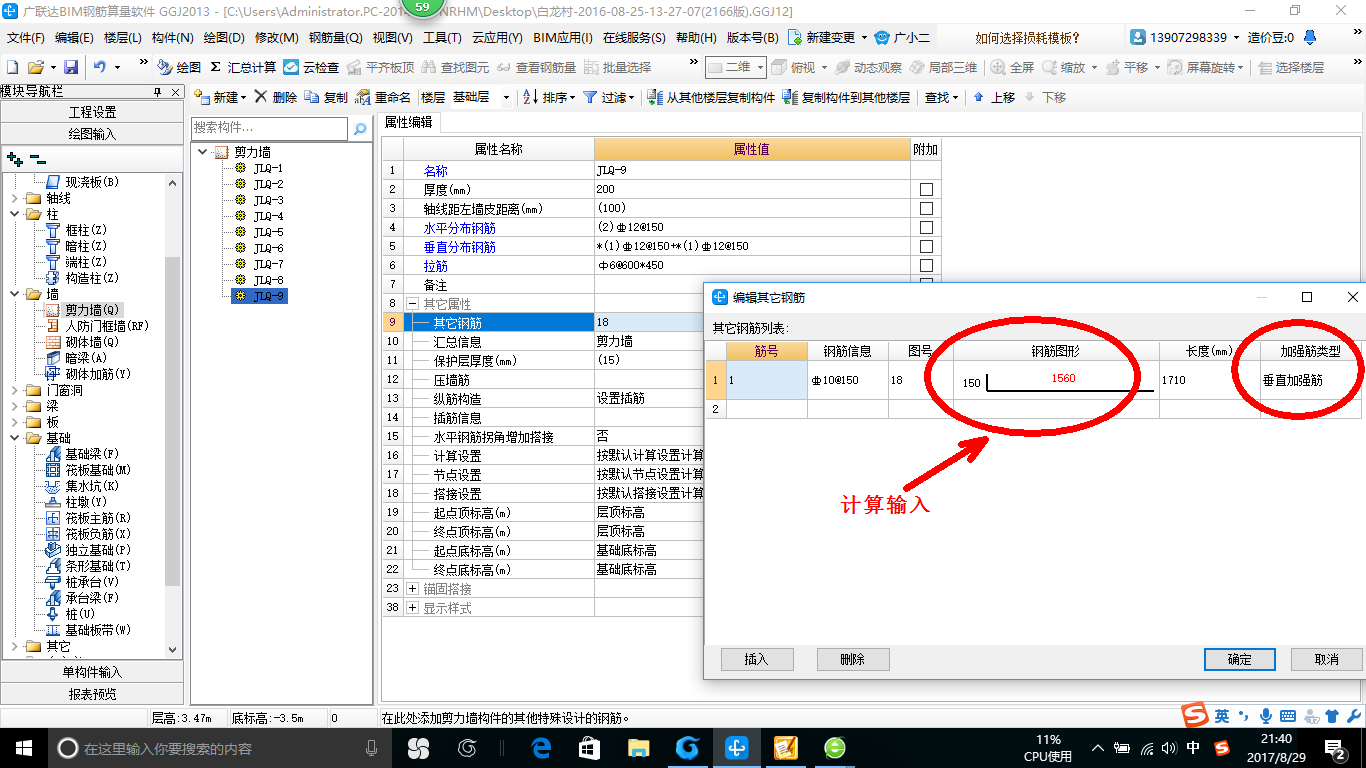Viewport: 1366px width, 768px height.
Task: Click the collapse-all minus icon in navigator
Action: (x=37, y=159)
